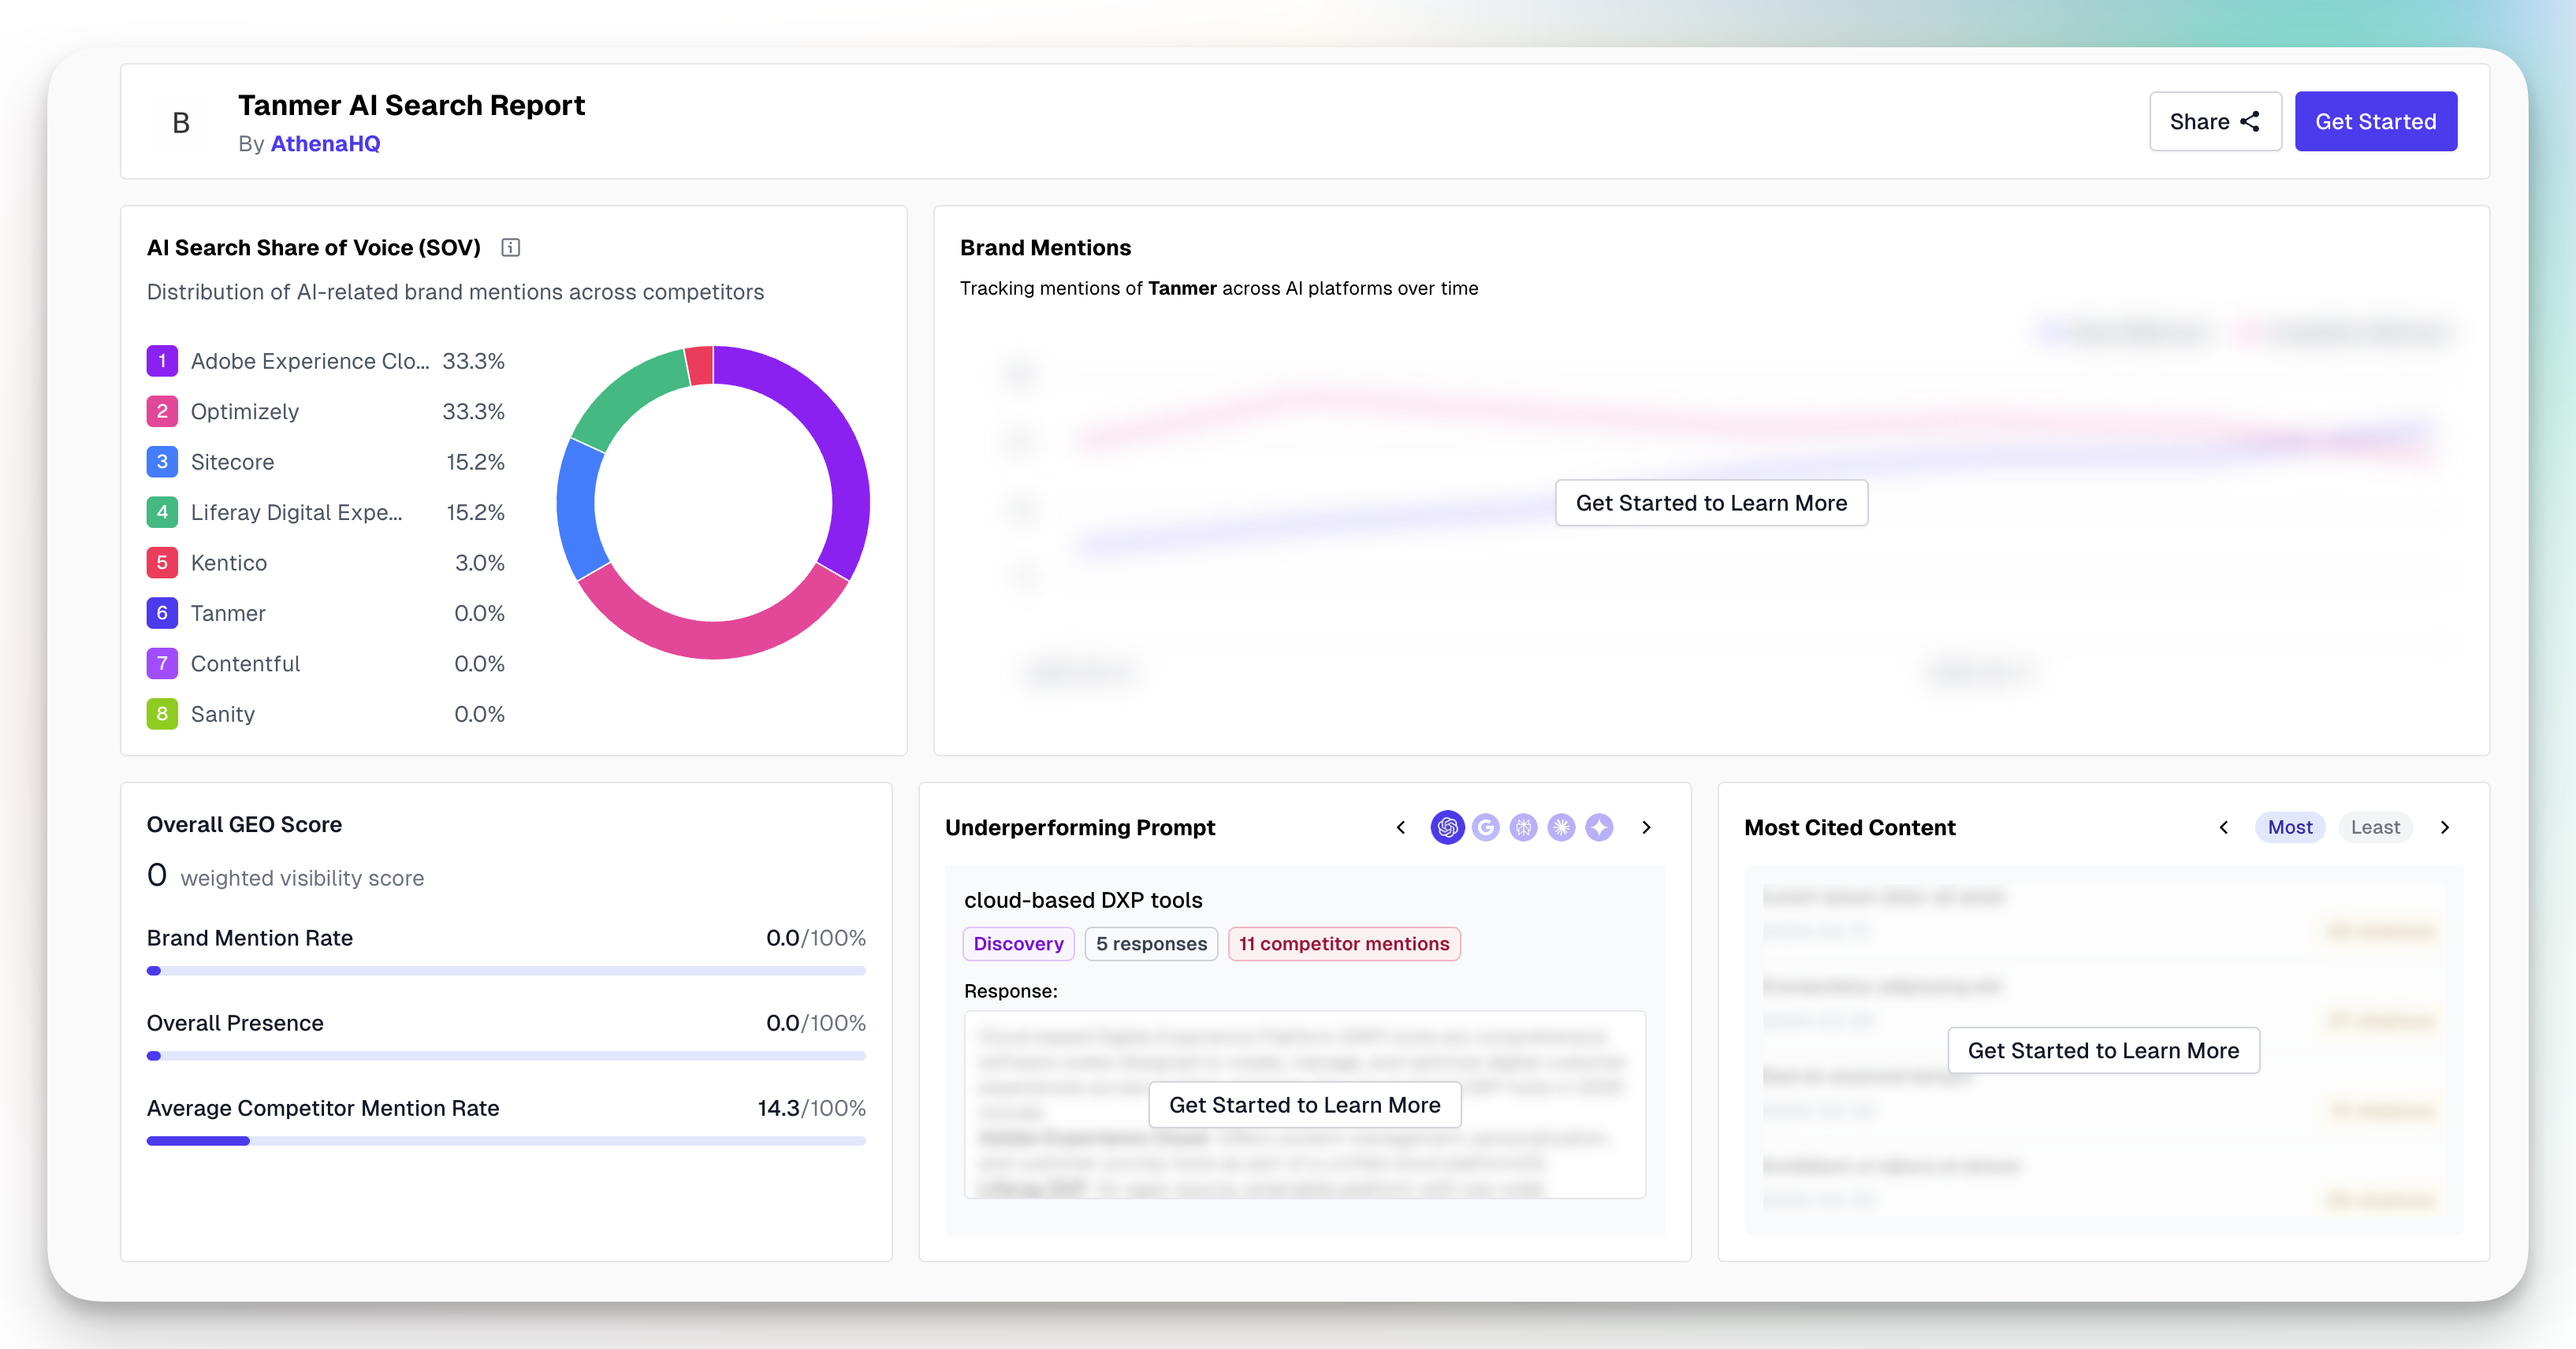Switch cited content to Most
The height and width of the screenshot is (1349, 2576).
click(2289, 827)
